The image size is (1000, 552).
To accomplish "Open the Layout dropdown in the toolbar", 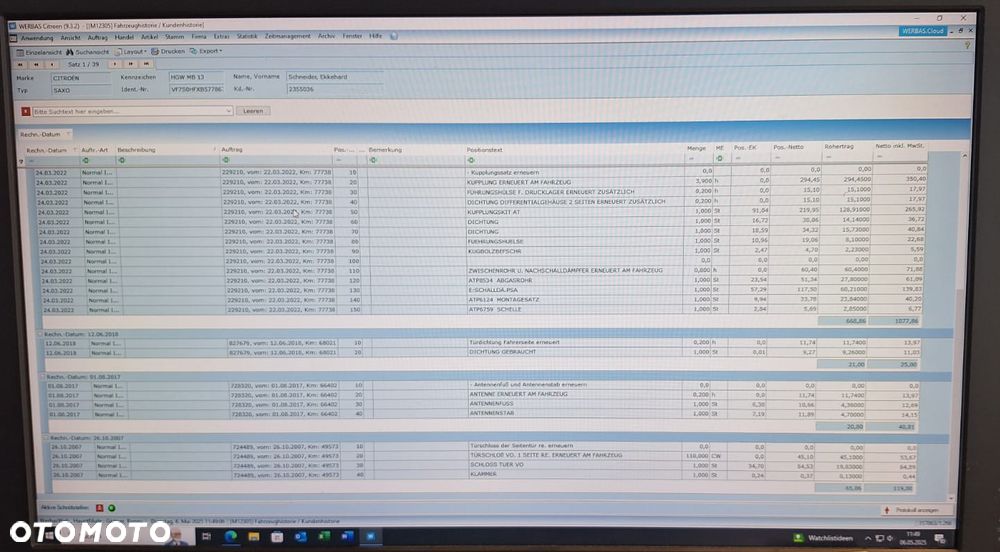I will coord(131,52).
